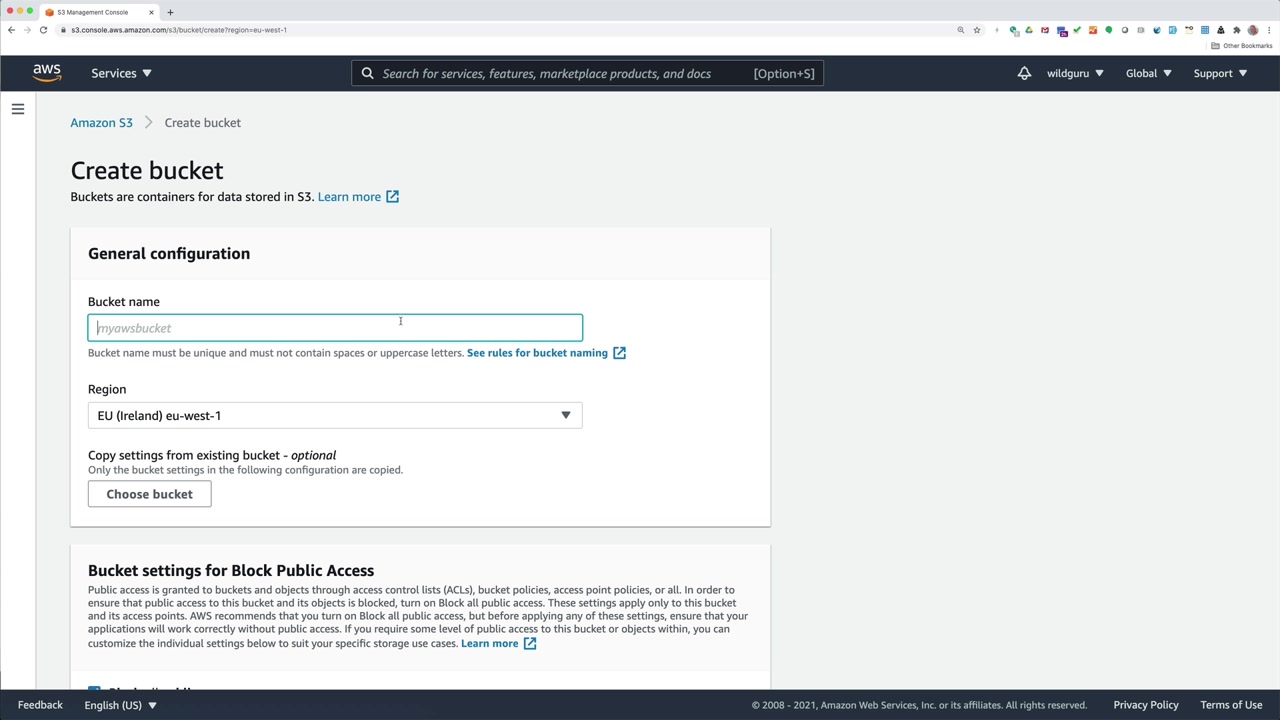Reload the page with the browser refresh icon
The height and width of the screenshot is (720, 1280).
coord(43,30)
